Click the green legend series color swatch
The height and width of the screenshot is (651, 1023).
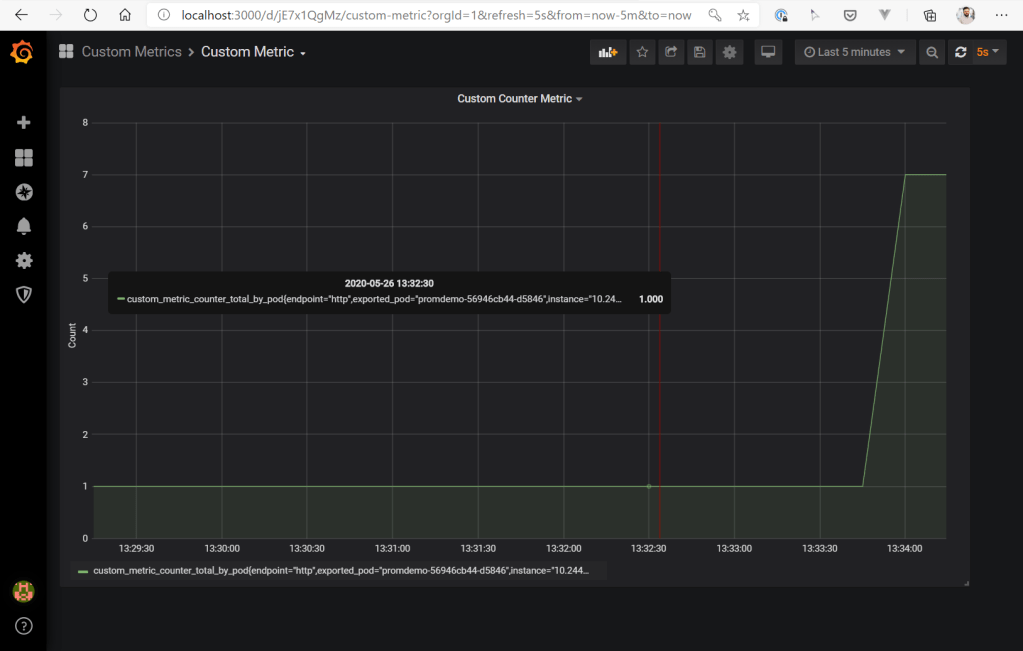coord(83,571)
